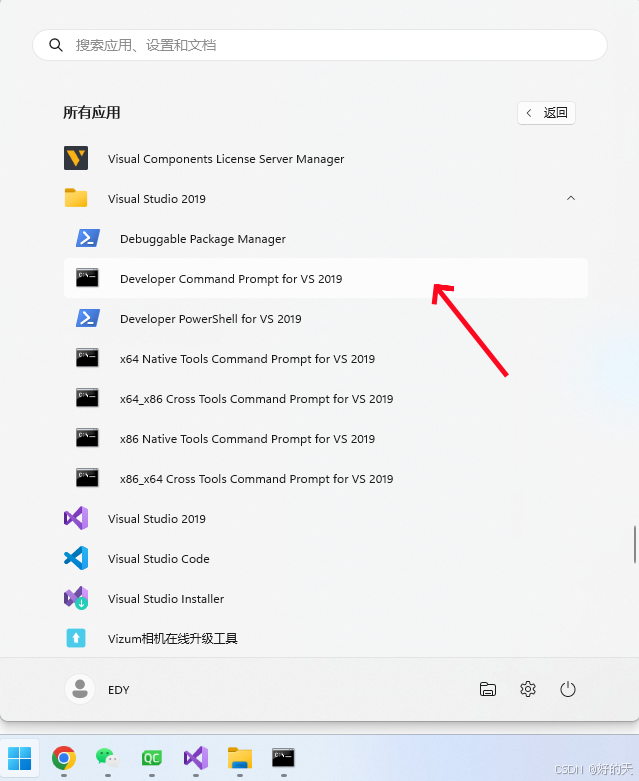Open the green QC app on taskbar
Viewport: 639px width, 781px height.
(151, 758)
